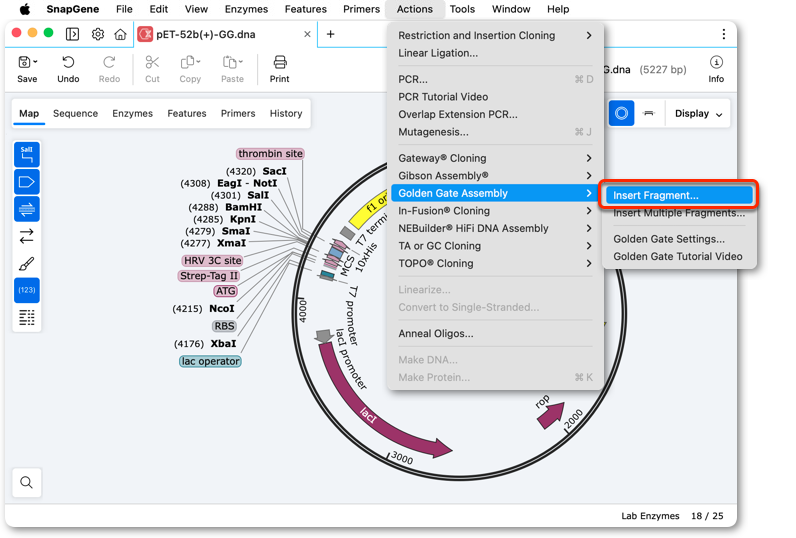Open the Help menu
The image size is (796, 538).
tap(558, 9)
